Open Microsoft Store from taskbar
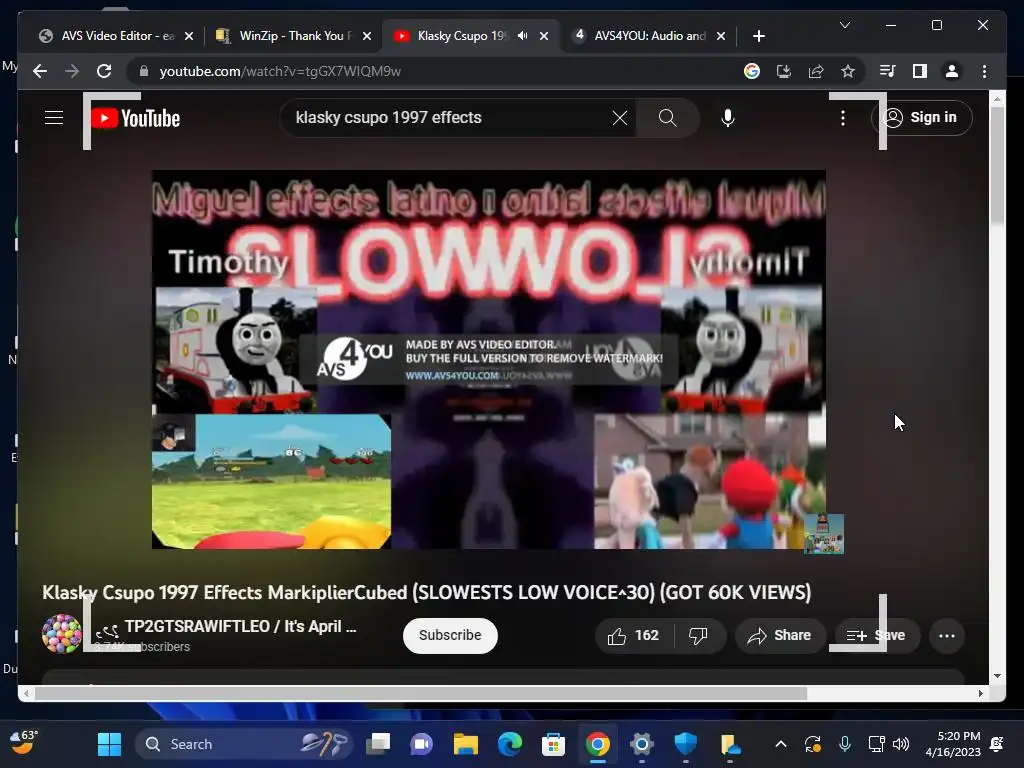 553,744
